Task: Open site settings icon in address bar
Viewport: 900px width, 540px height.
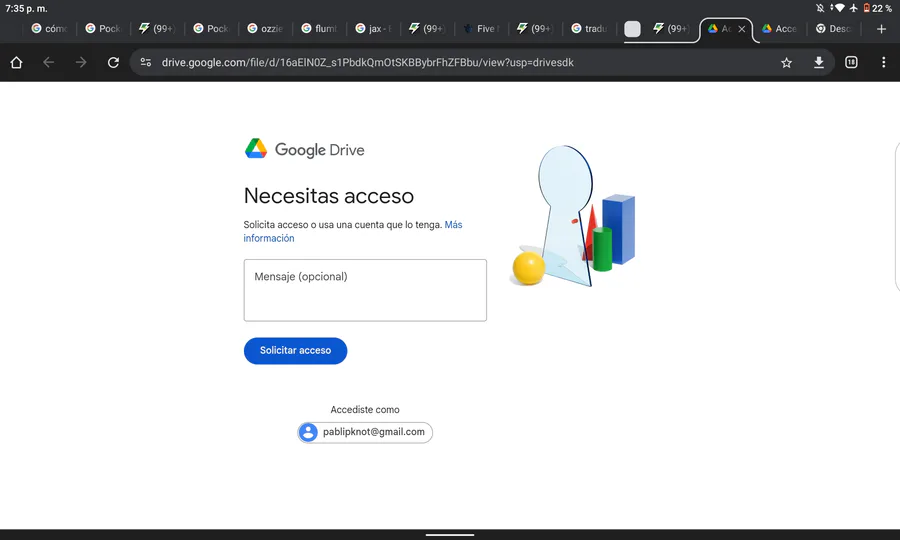Action: [146, 63]
